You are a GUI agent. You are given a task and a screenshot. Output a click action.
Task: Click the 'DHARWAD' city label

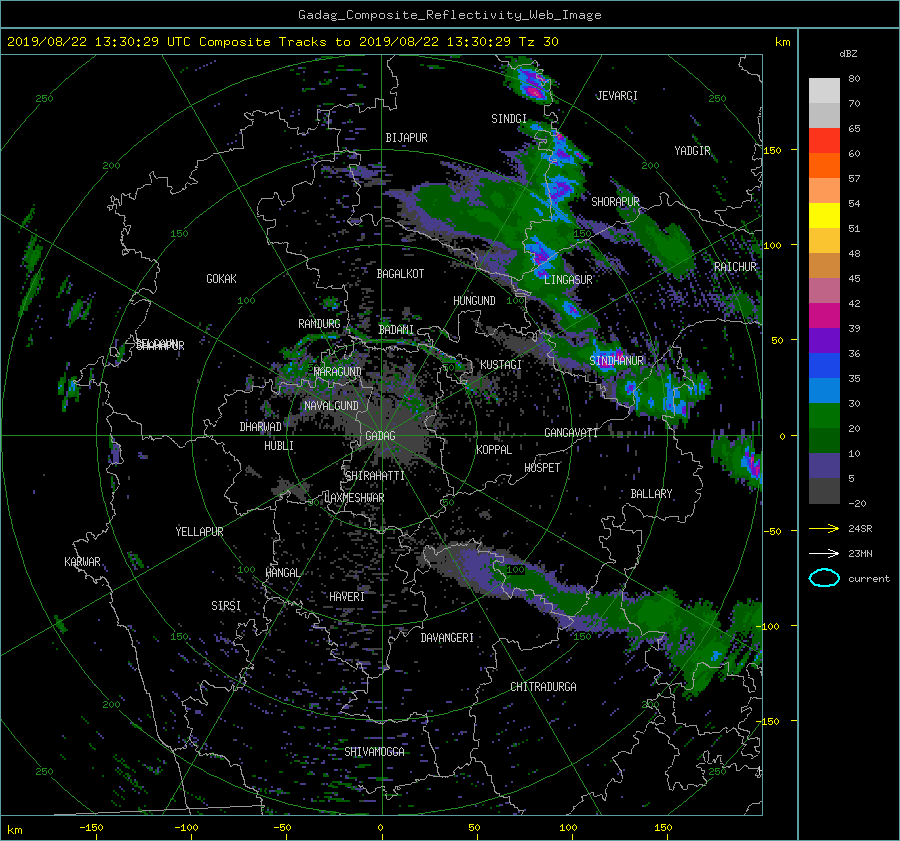point(260,427)
